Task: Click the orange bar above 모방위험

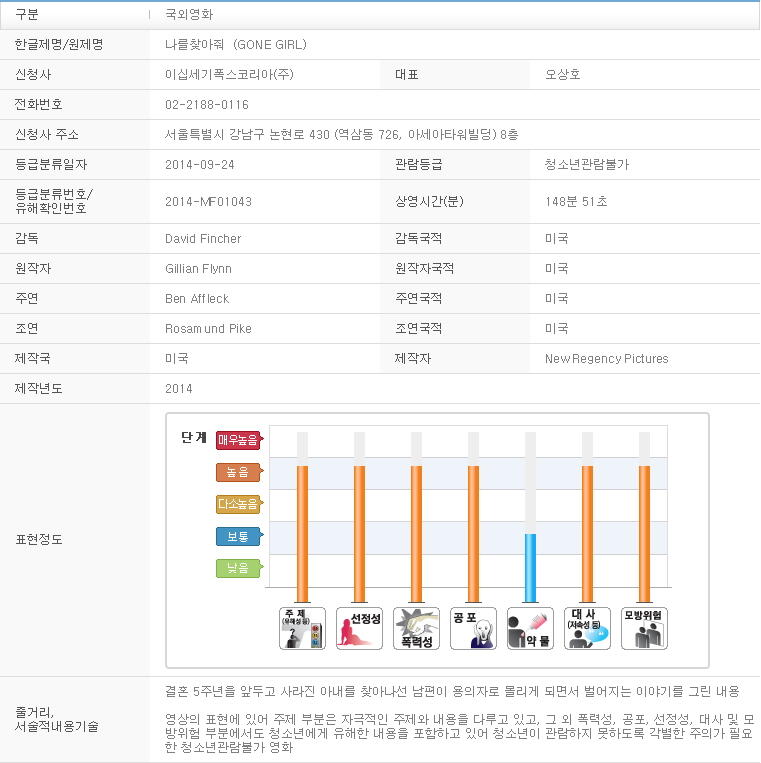Action: [644, 534]
